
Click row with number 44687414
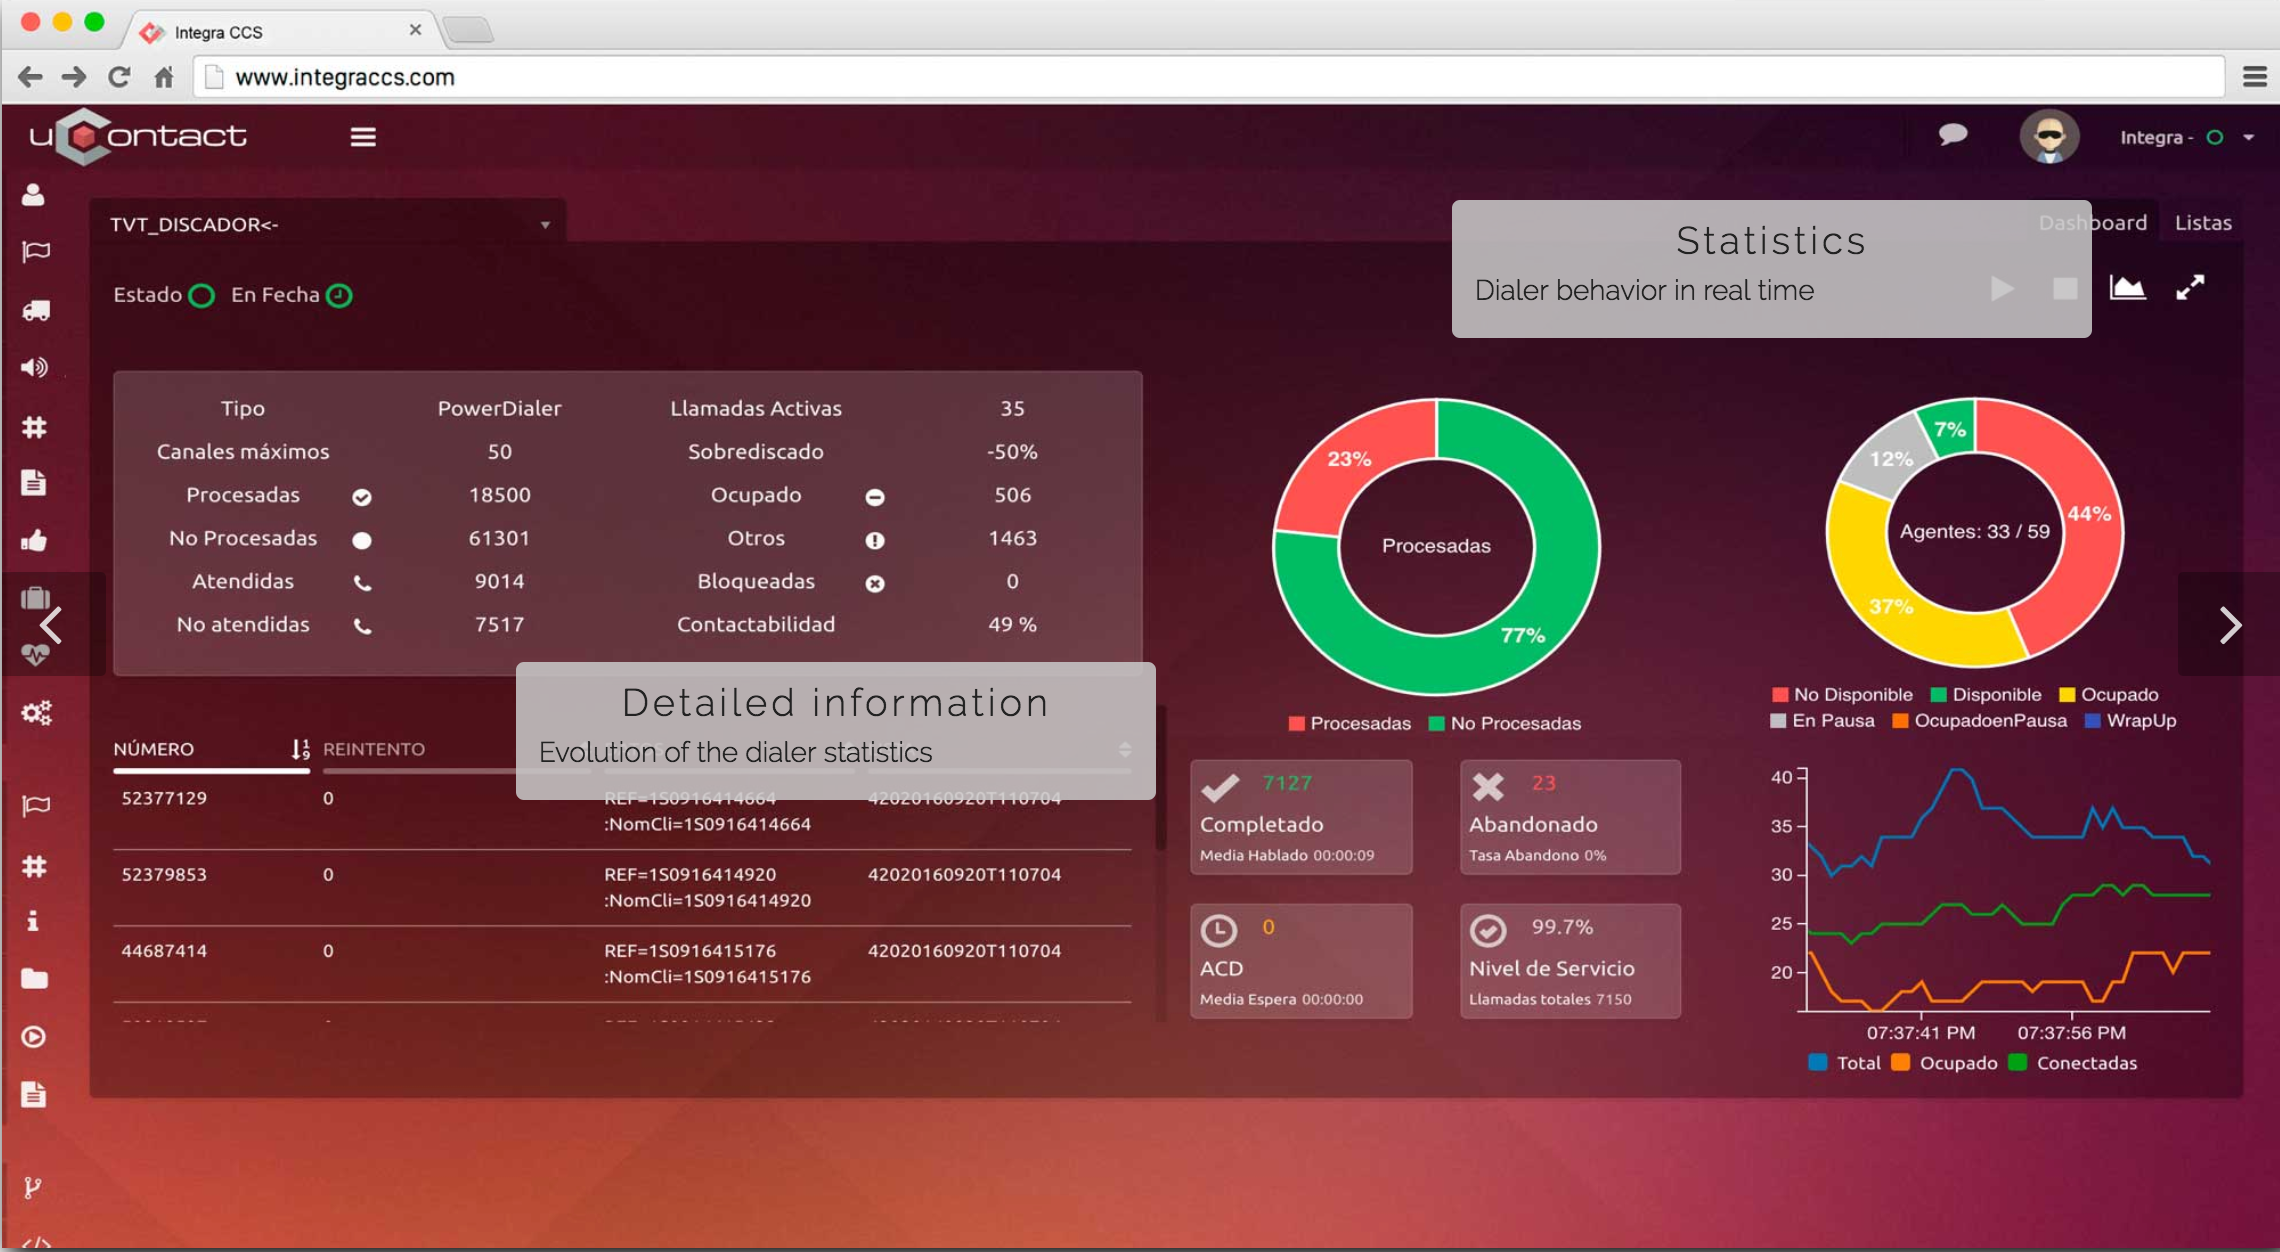(622, 963)
